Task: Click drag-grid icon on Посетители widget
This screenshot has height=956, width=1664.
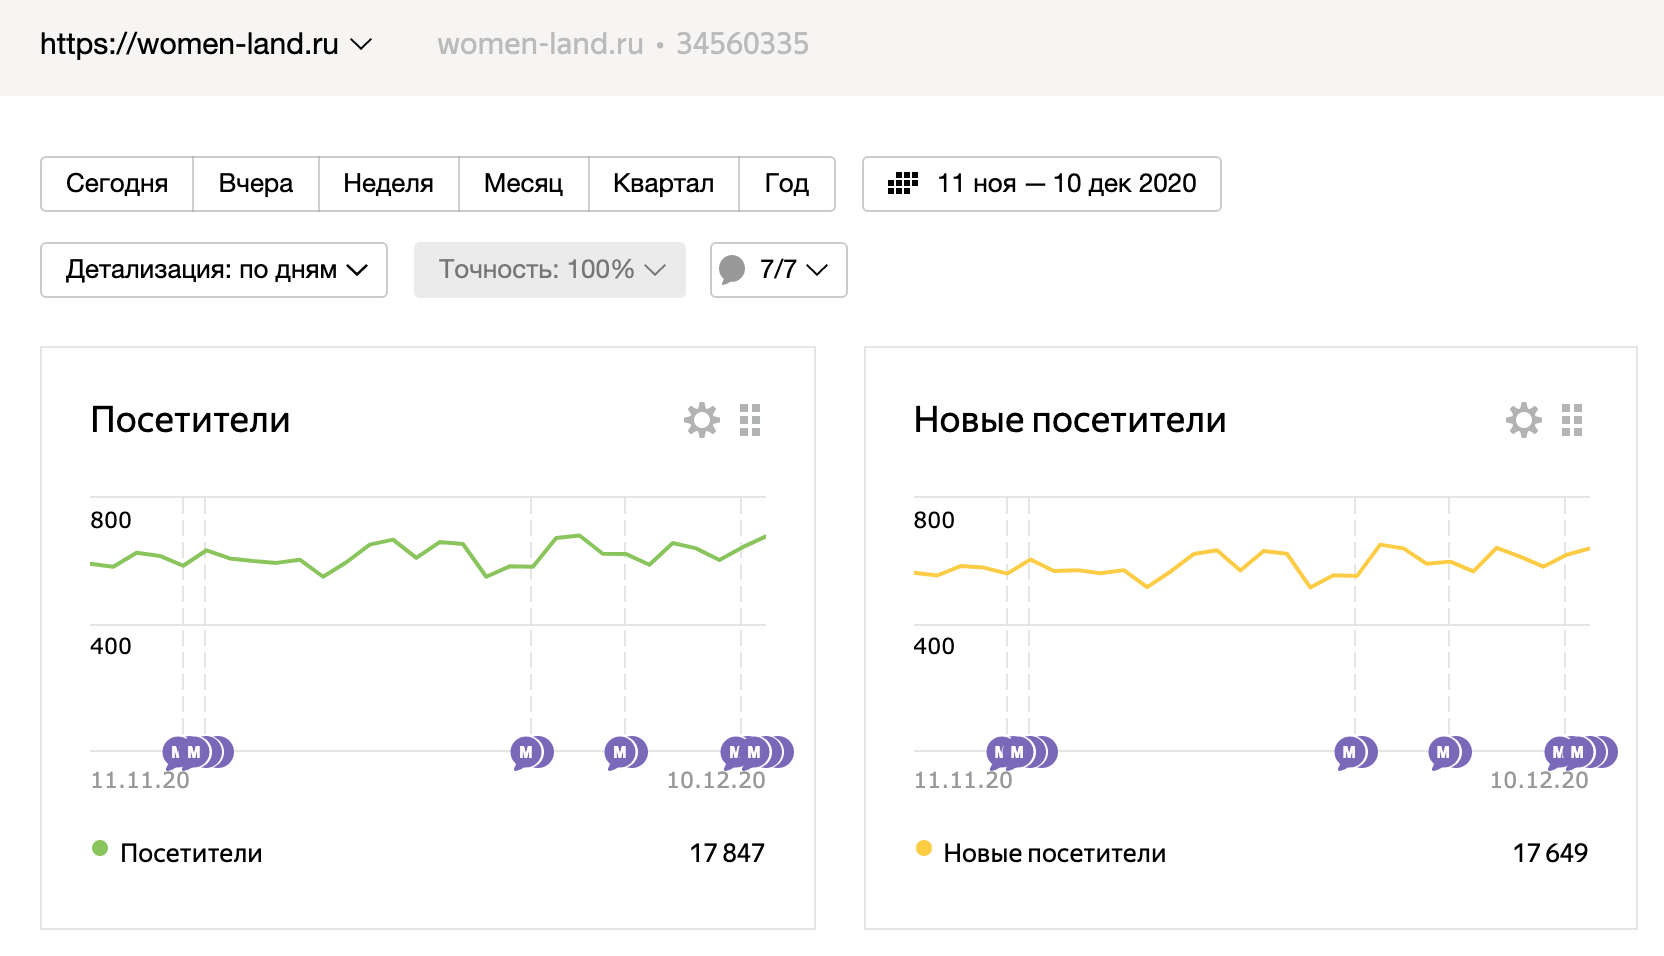Action: pyautogui.click(x=750, y=420)
